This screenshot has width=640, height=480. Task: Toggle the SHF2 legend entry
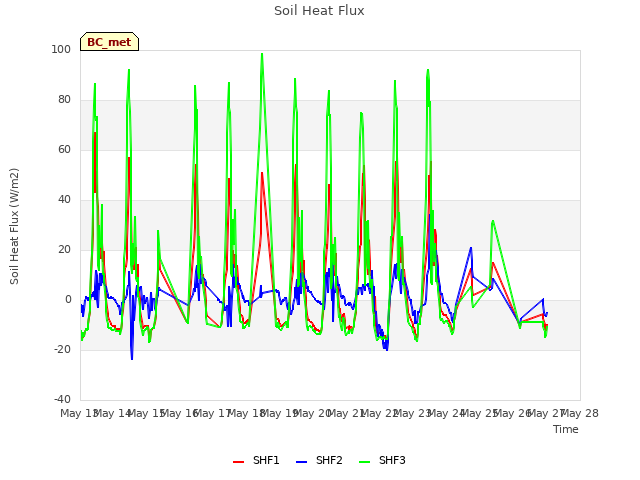click(x=319, y=460)
